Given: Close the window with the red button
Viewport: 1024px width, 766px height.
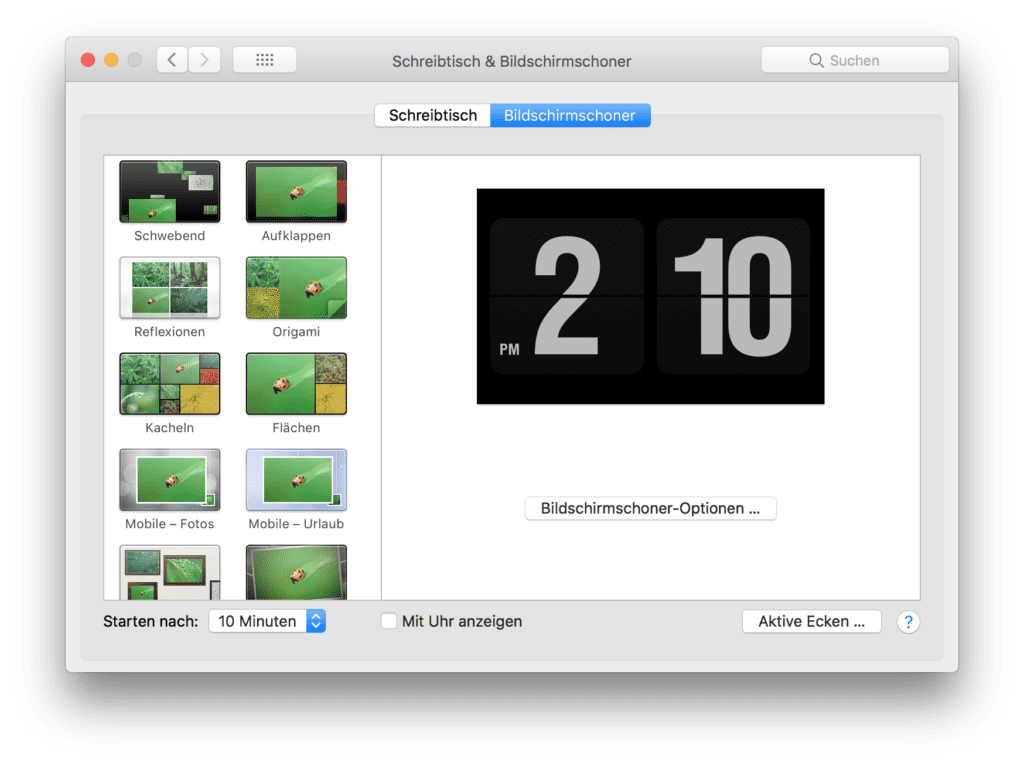Looking at the screenshot, I should tap(88, 60).
